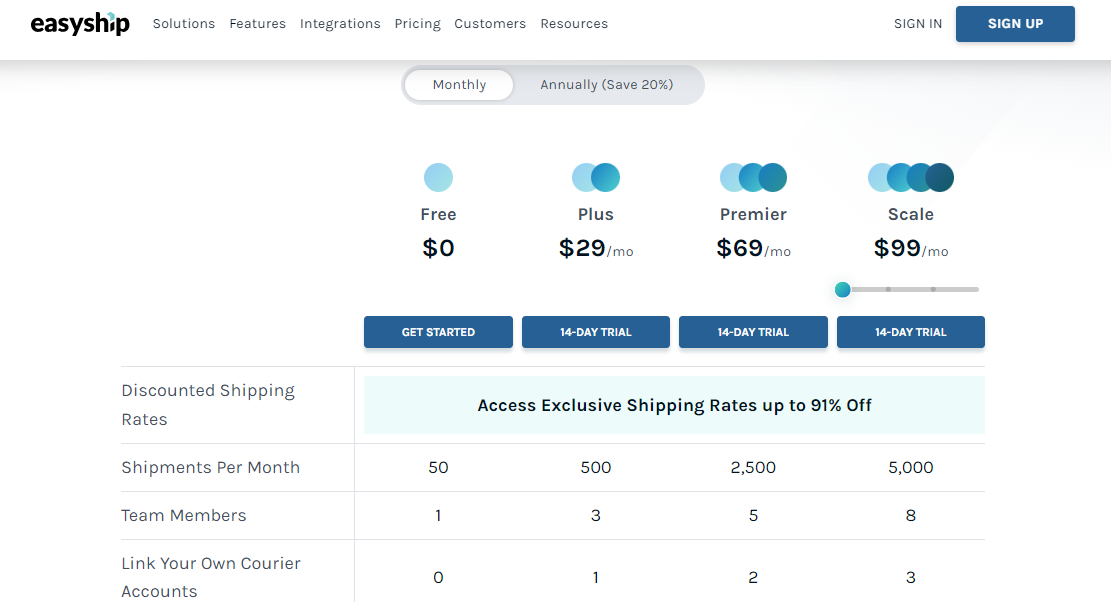This screenshot has height=602, width=1111.
Task: Click GET STARTED for Free plan
Action: pos(439,332)
